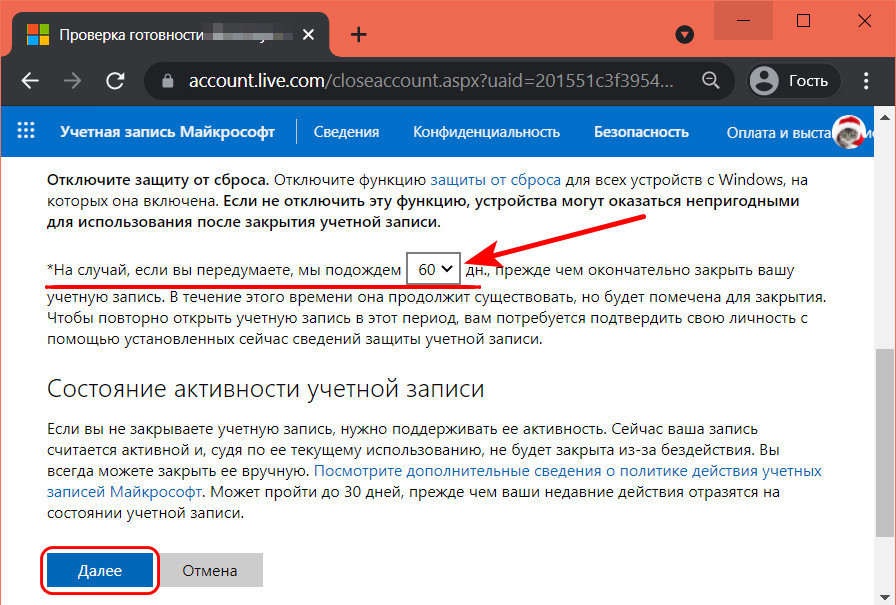Viewport: 896px width, 605px height.
Task: Click the Microsoft logo tab favicon
Action: 38,35
